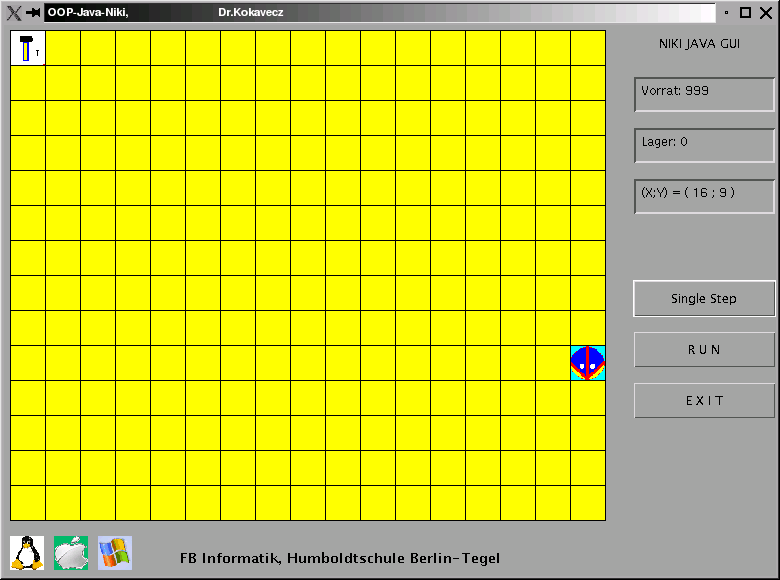This screenshot has width=780, height=580.
Task: Click the (X;Y) coordinates display field
Action: pyautogui.click(x=704, y=197)
